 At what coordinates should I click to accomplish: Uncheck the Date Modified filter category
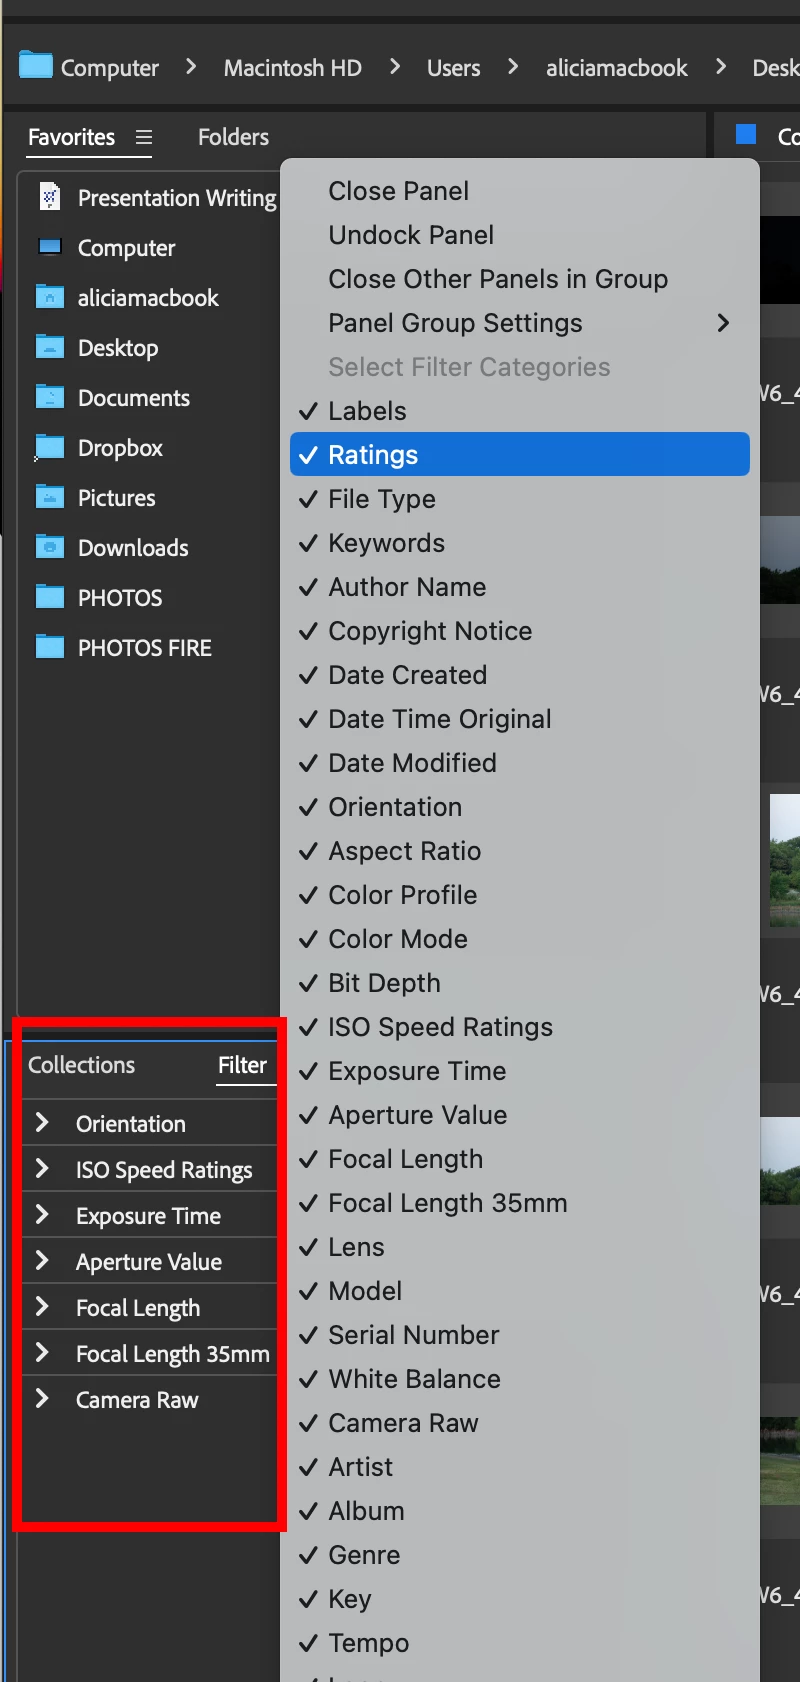pyautogui.click(x=519, y=763)
